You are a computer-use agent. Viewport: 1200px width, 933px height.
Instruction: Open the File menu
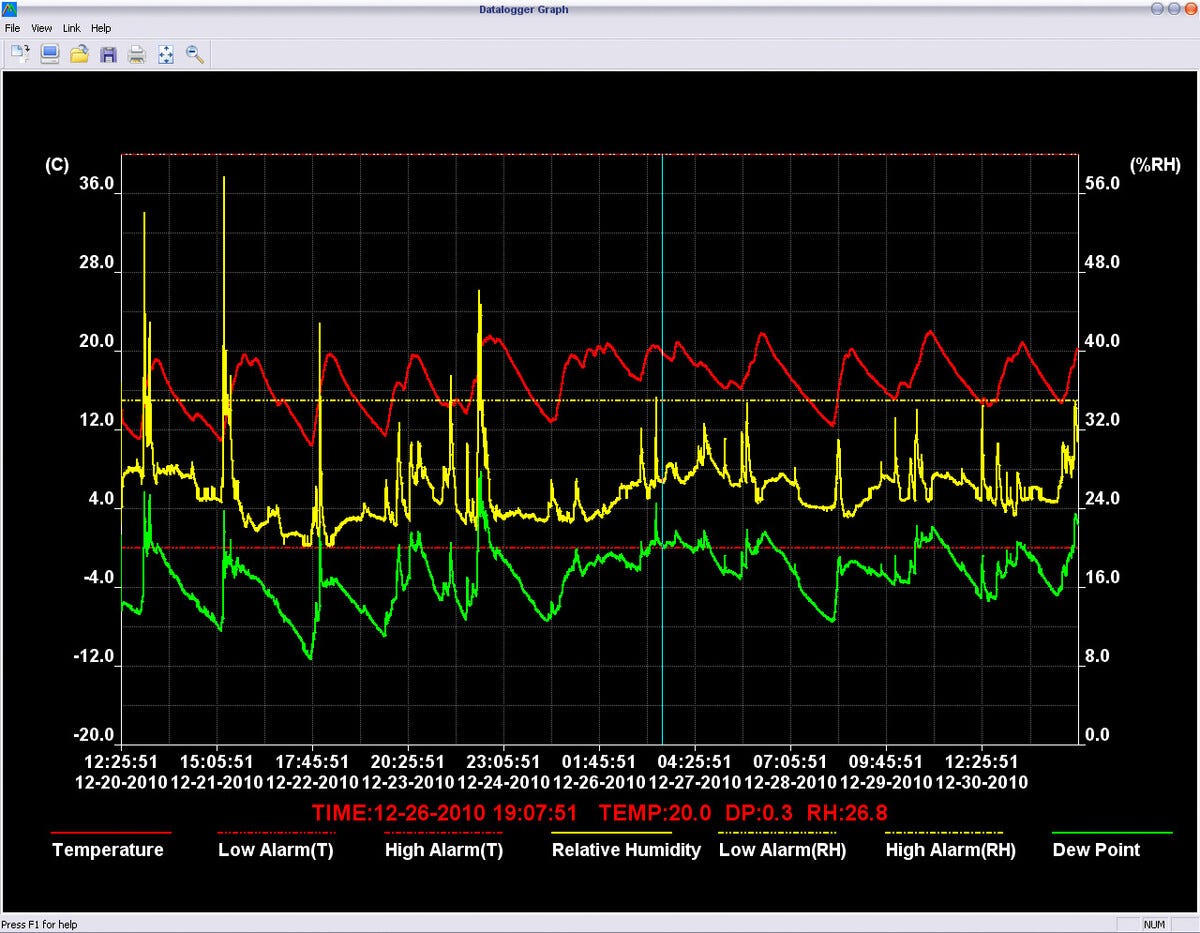pos(12,28)
